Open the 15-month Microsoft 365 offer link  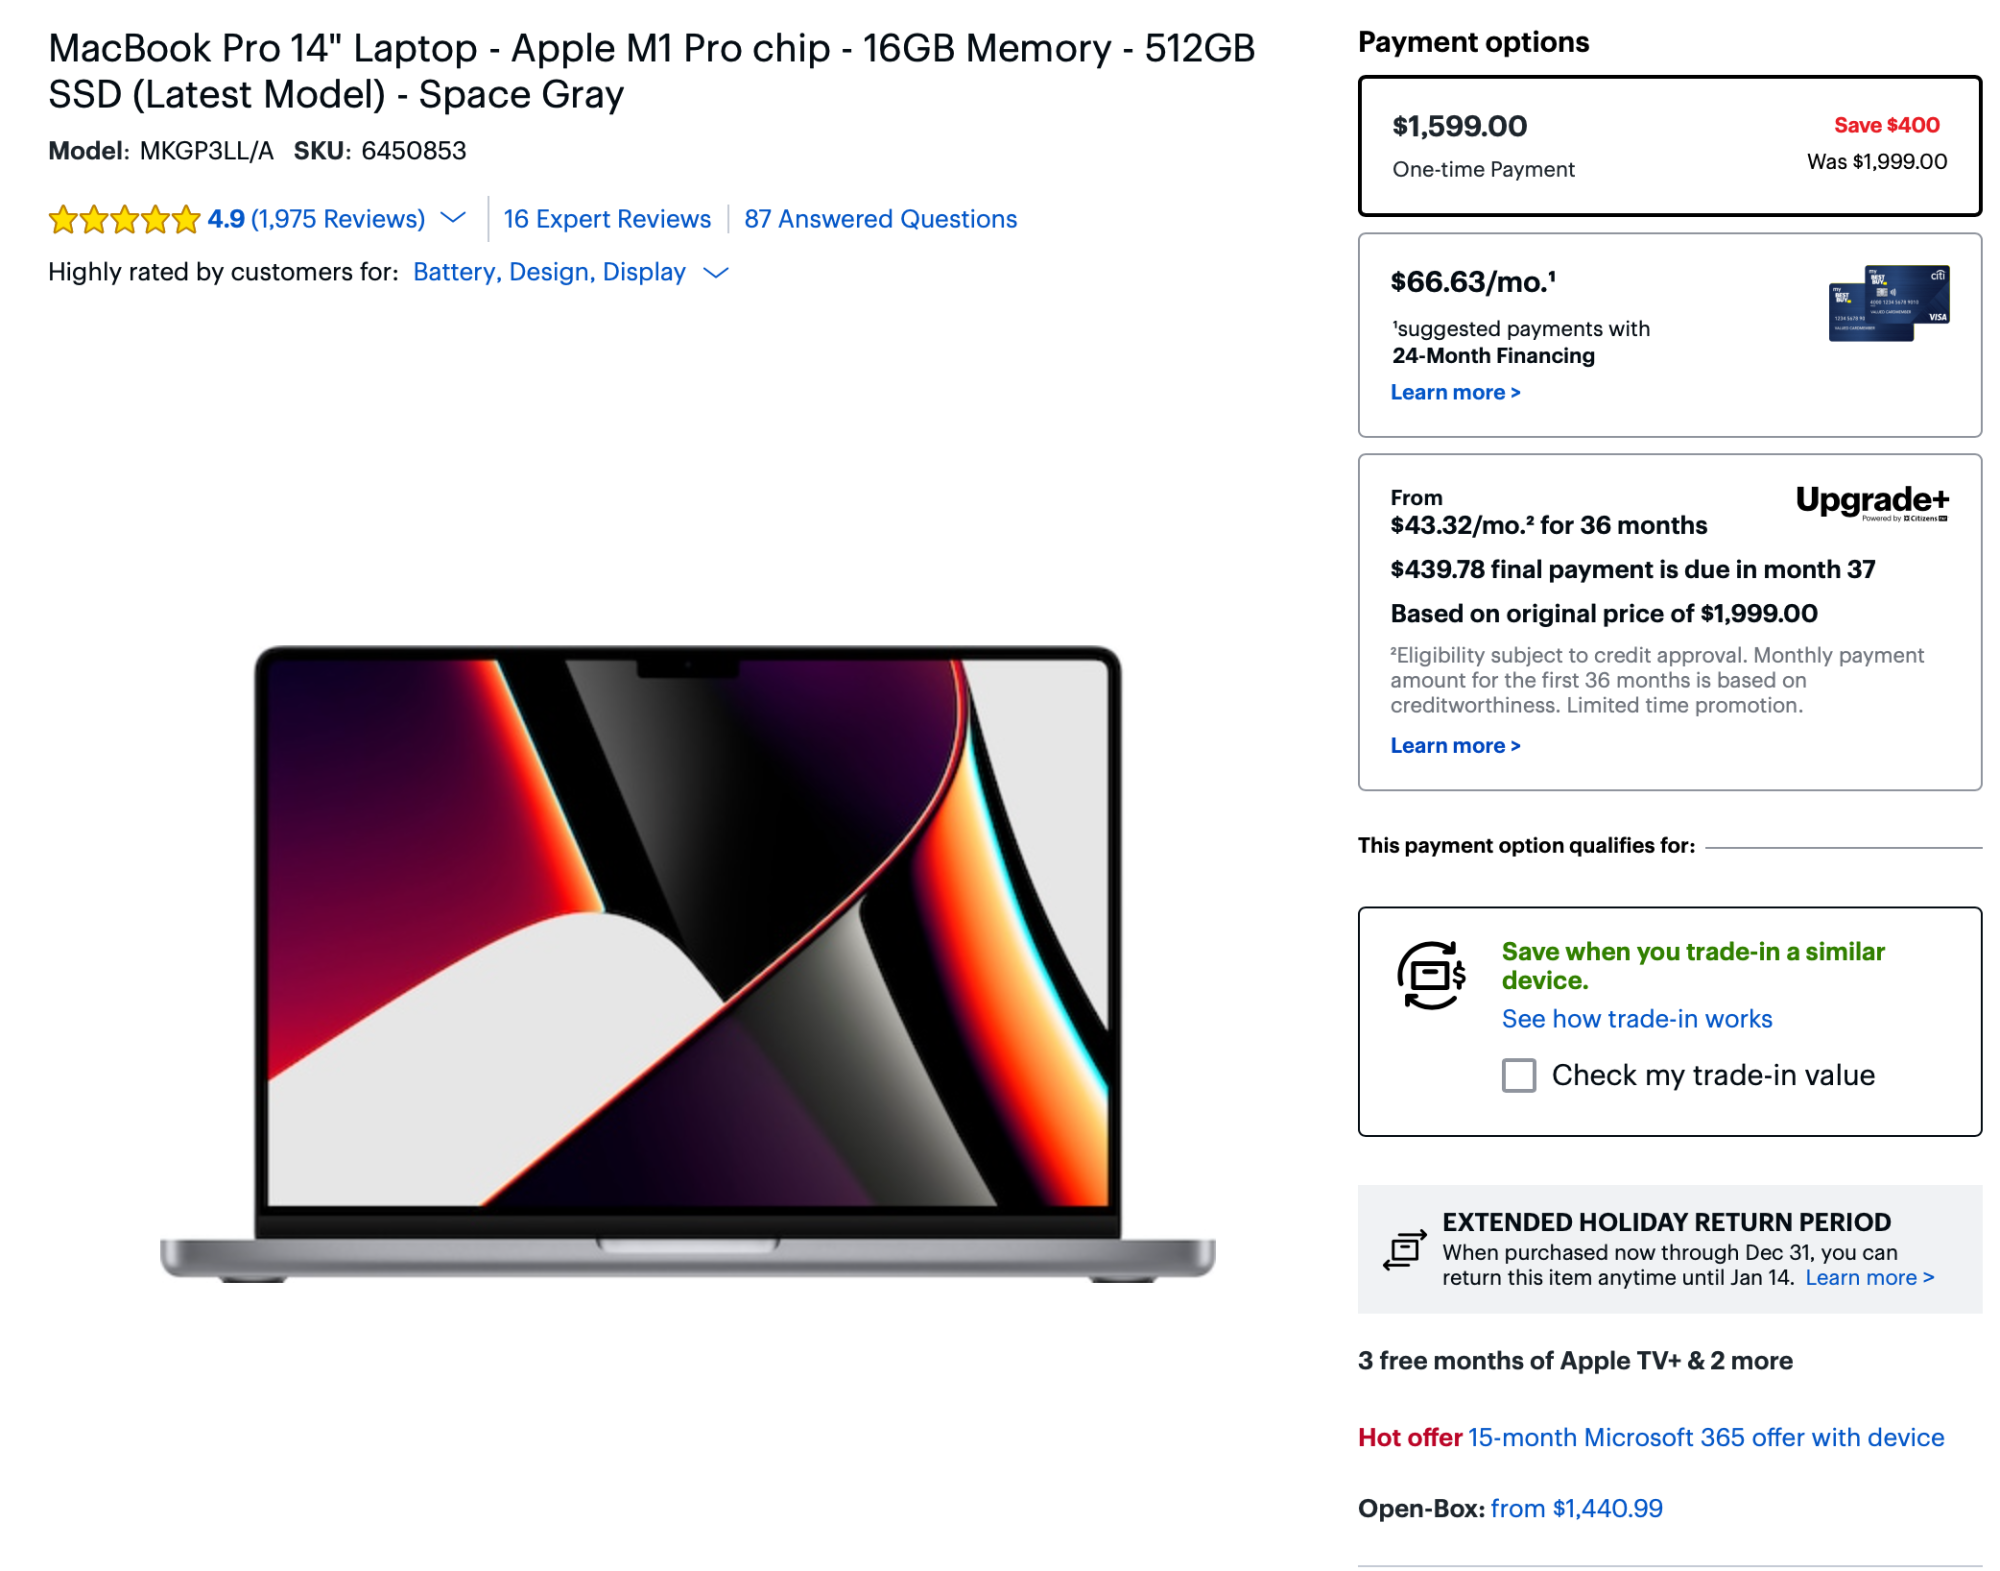click(x=1705, y=1437)
